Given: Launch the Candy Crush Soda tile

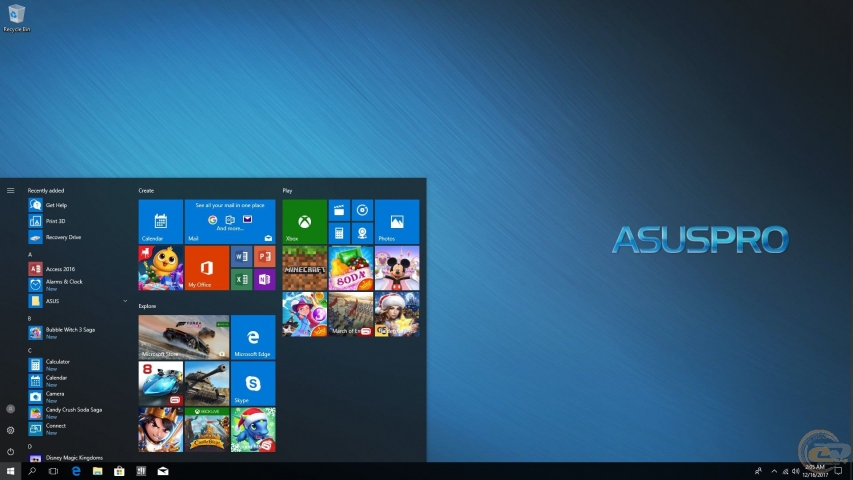Looking at the screenshot, I should 351,268.
